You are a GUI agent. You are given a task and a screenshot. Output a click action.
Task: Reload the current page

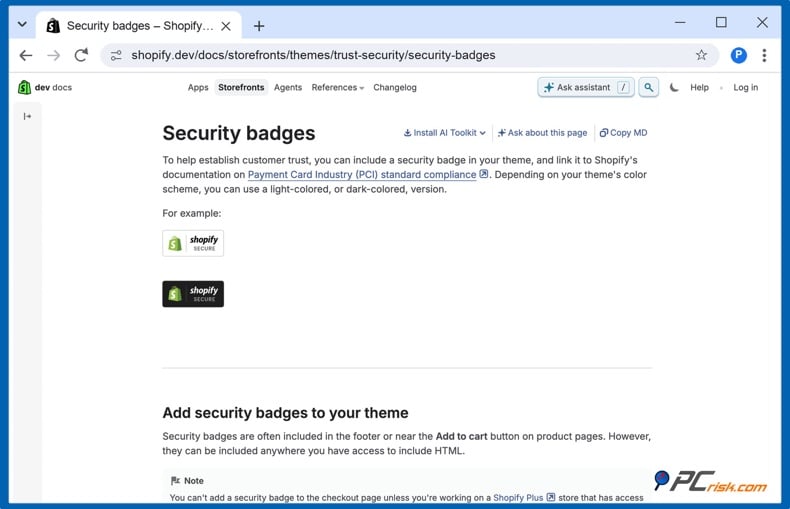click(x=81, y=55)
